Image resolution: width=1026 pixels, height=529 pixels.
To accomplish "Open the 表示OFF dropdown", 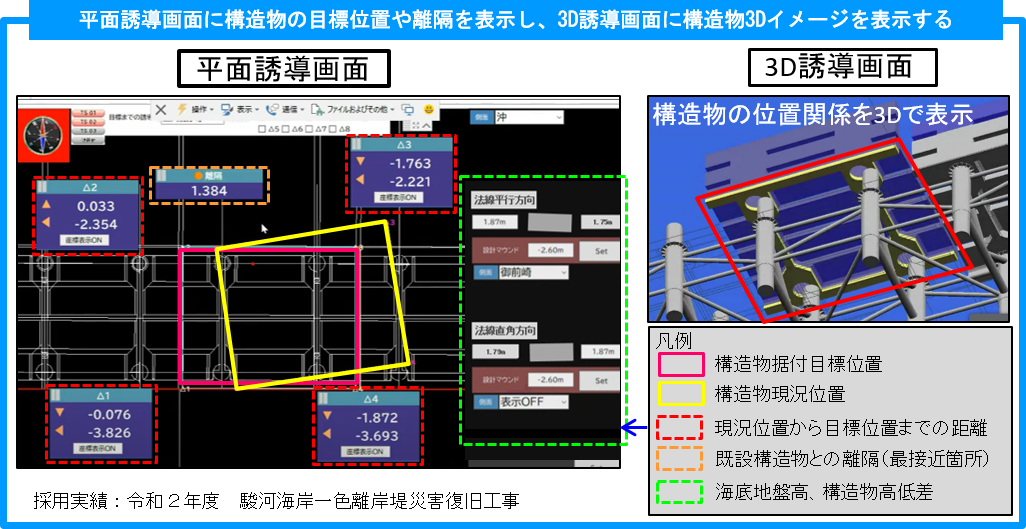I will (x=533, y=401).
